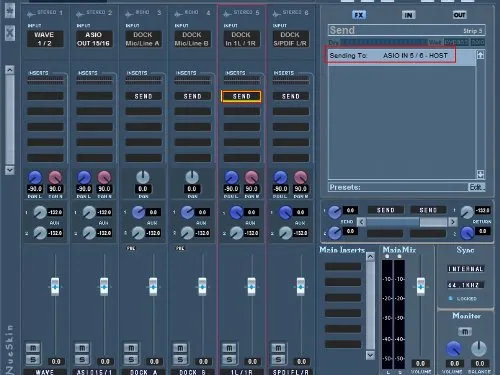Switch to the FX tab
Screen dimensions: 500x375
359,15
